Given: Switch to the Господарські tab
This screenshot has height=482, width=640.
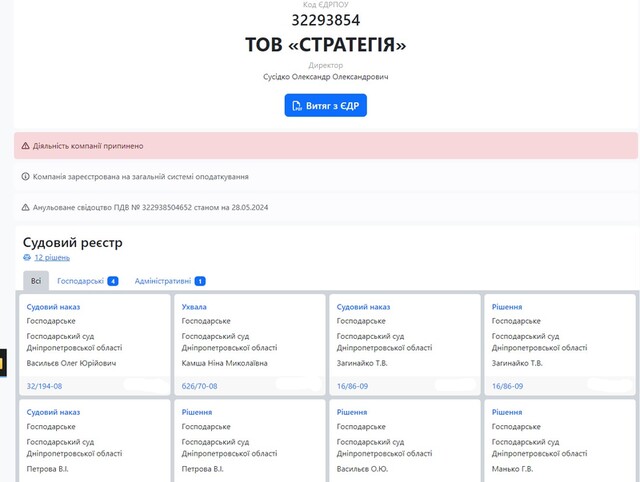Looking at the screenshot, I should coord(80,282).
